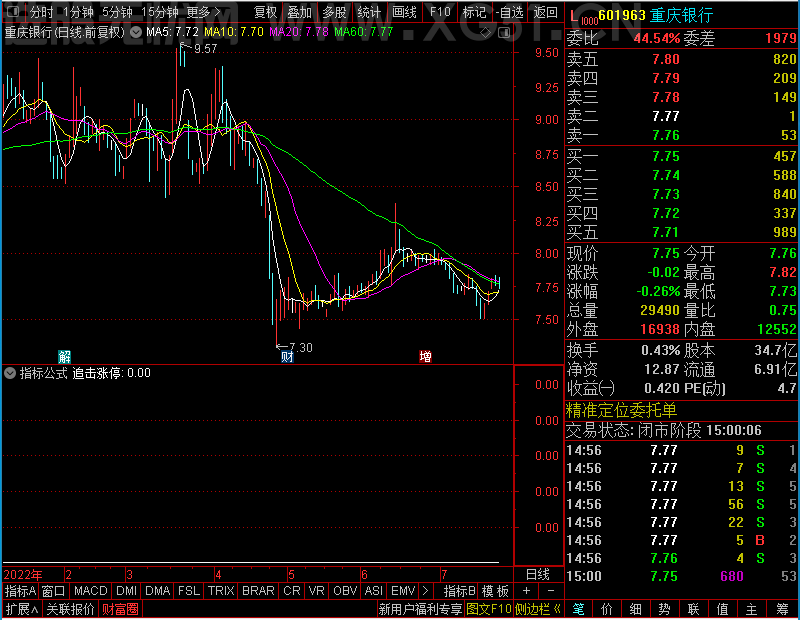This screenshot has width=800, height=620.
Task: Switch to 5分钟 chart
Action: click(x=117, y=12)
